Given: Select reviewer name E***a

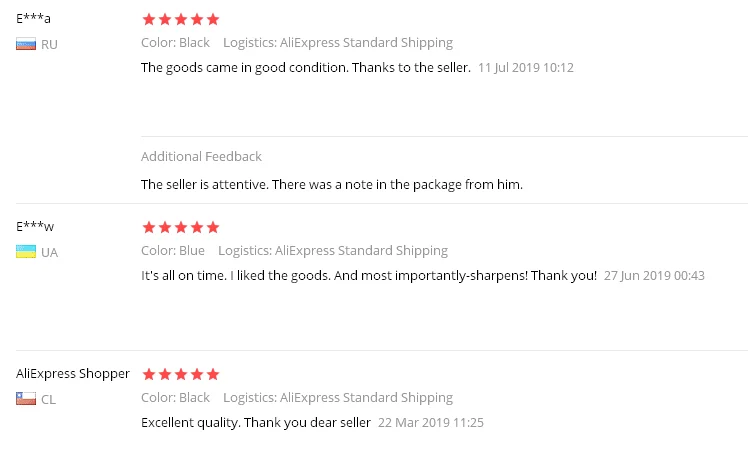Looking at the screenshot, I should click(34, 18).
